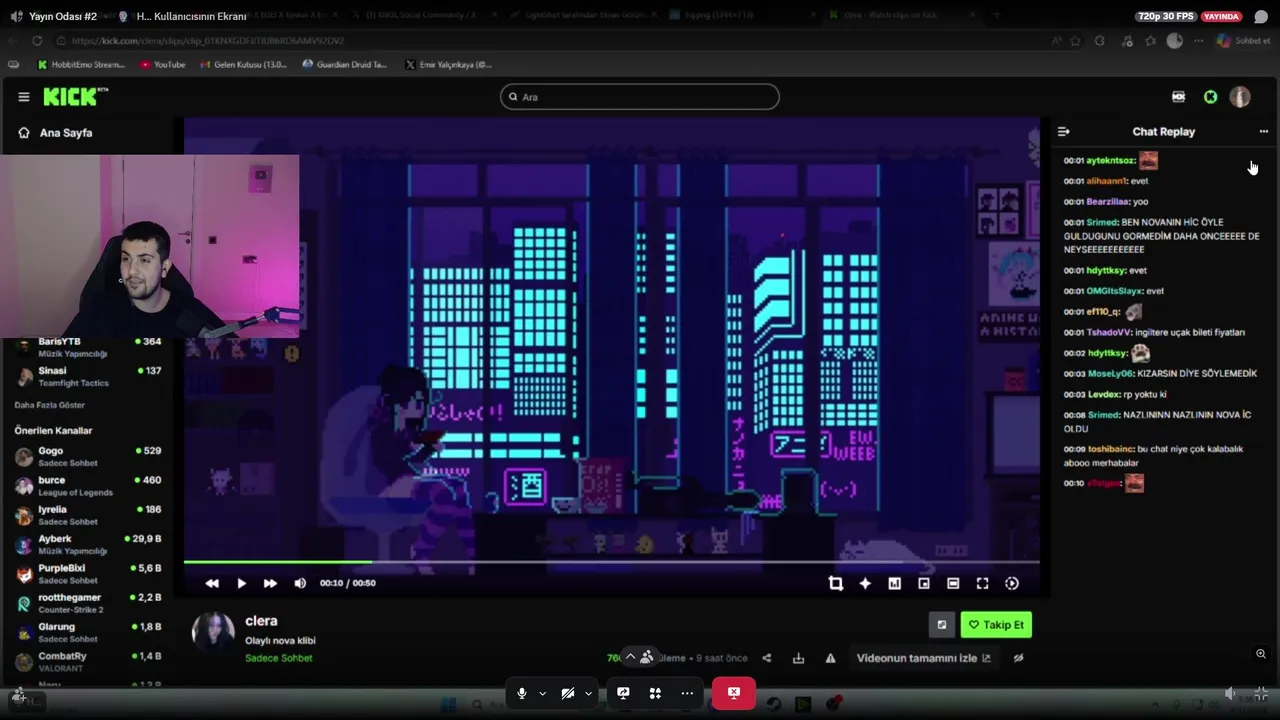Select Ayberk in recommended channels

click(88, 545)
